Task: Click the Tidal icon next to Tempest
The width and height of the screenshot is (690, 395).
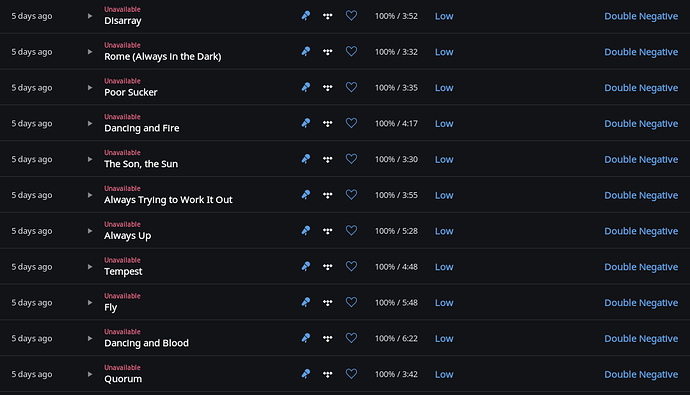Action: click(327, 267)
